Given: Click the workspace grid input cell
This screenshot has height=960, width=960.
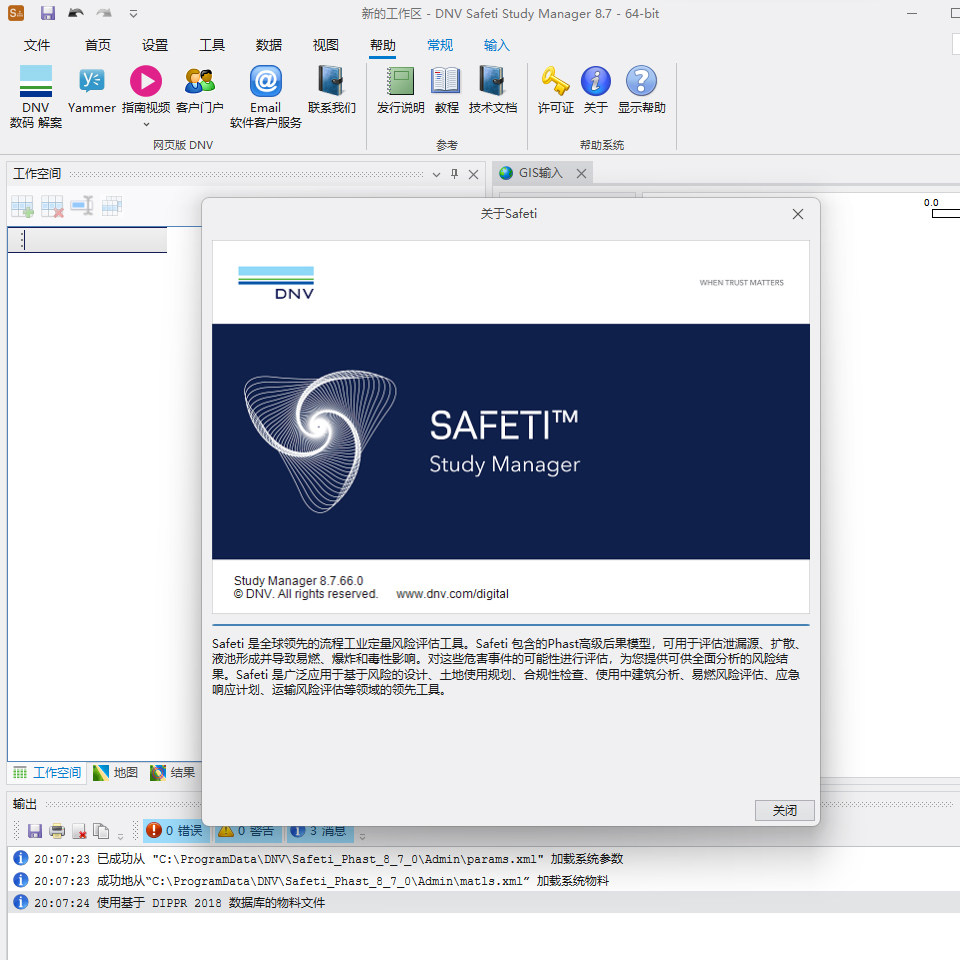Looking at the screenshot, I should (x=88, y=239).
